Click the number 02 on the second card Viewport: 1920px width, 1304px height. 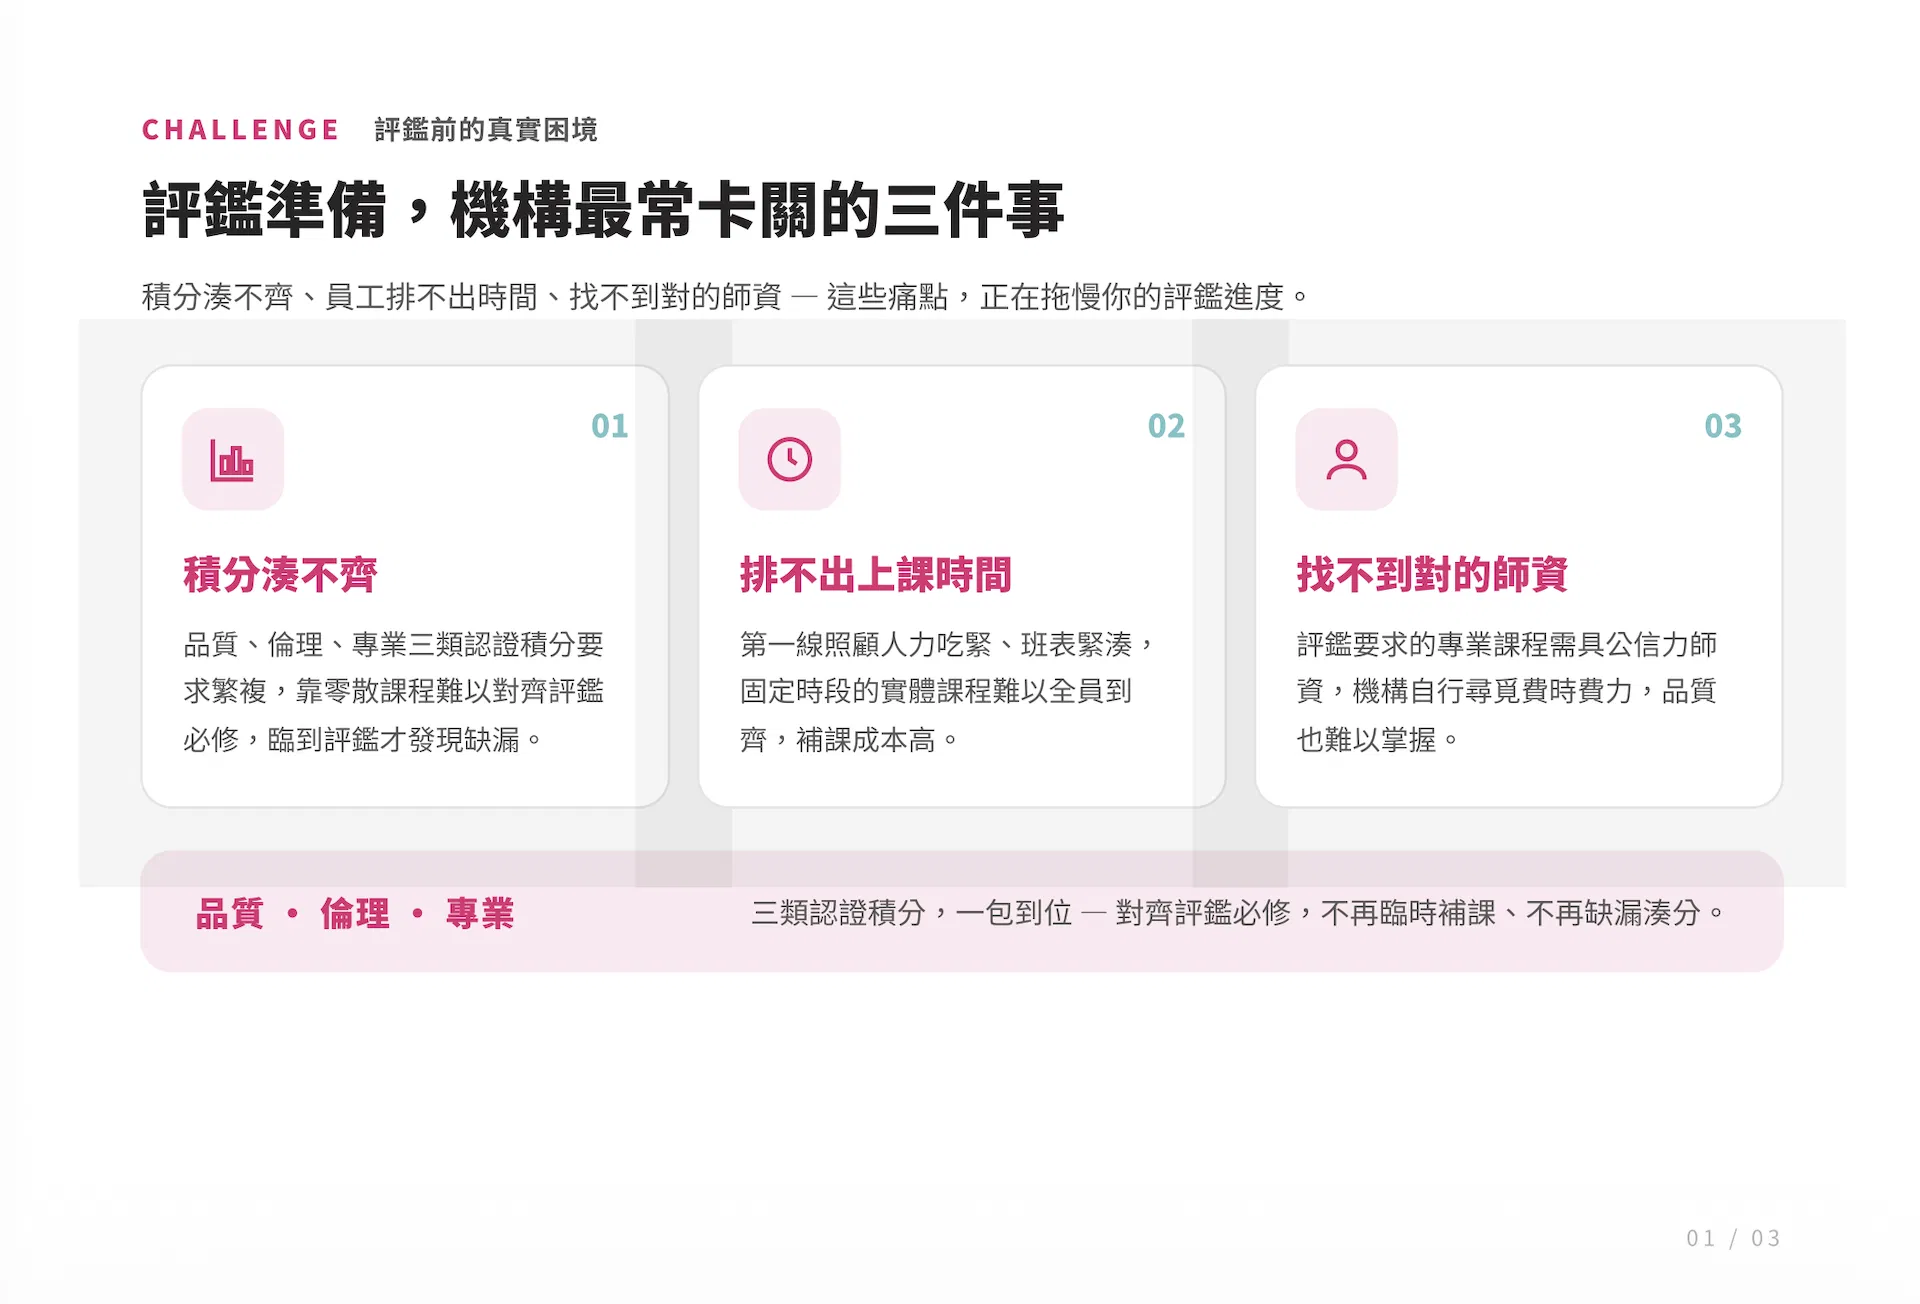coord(1166,426)
